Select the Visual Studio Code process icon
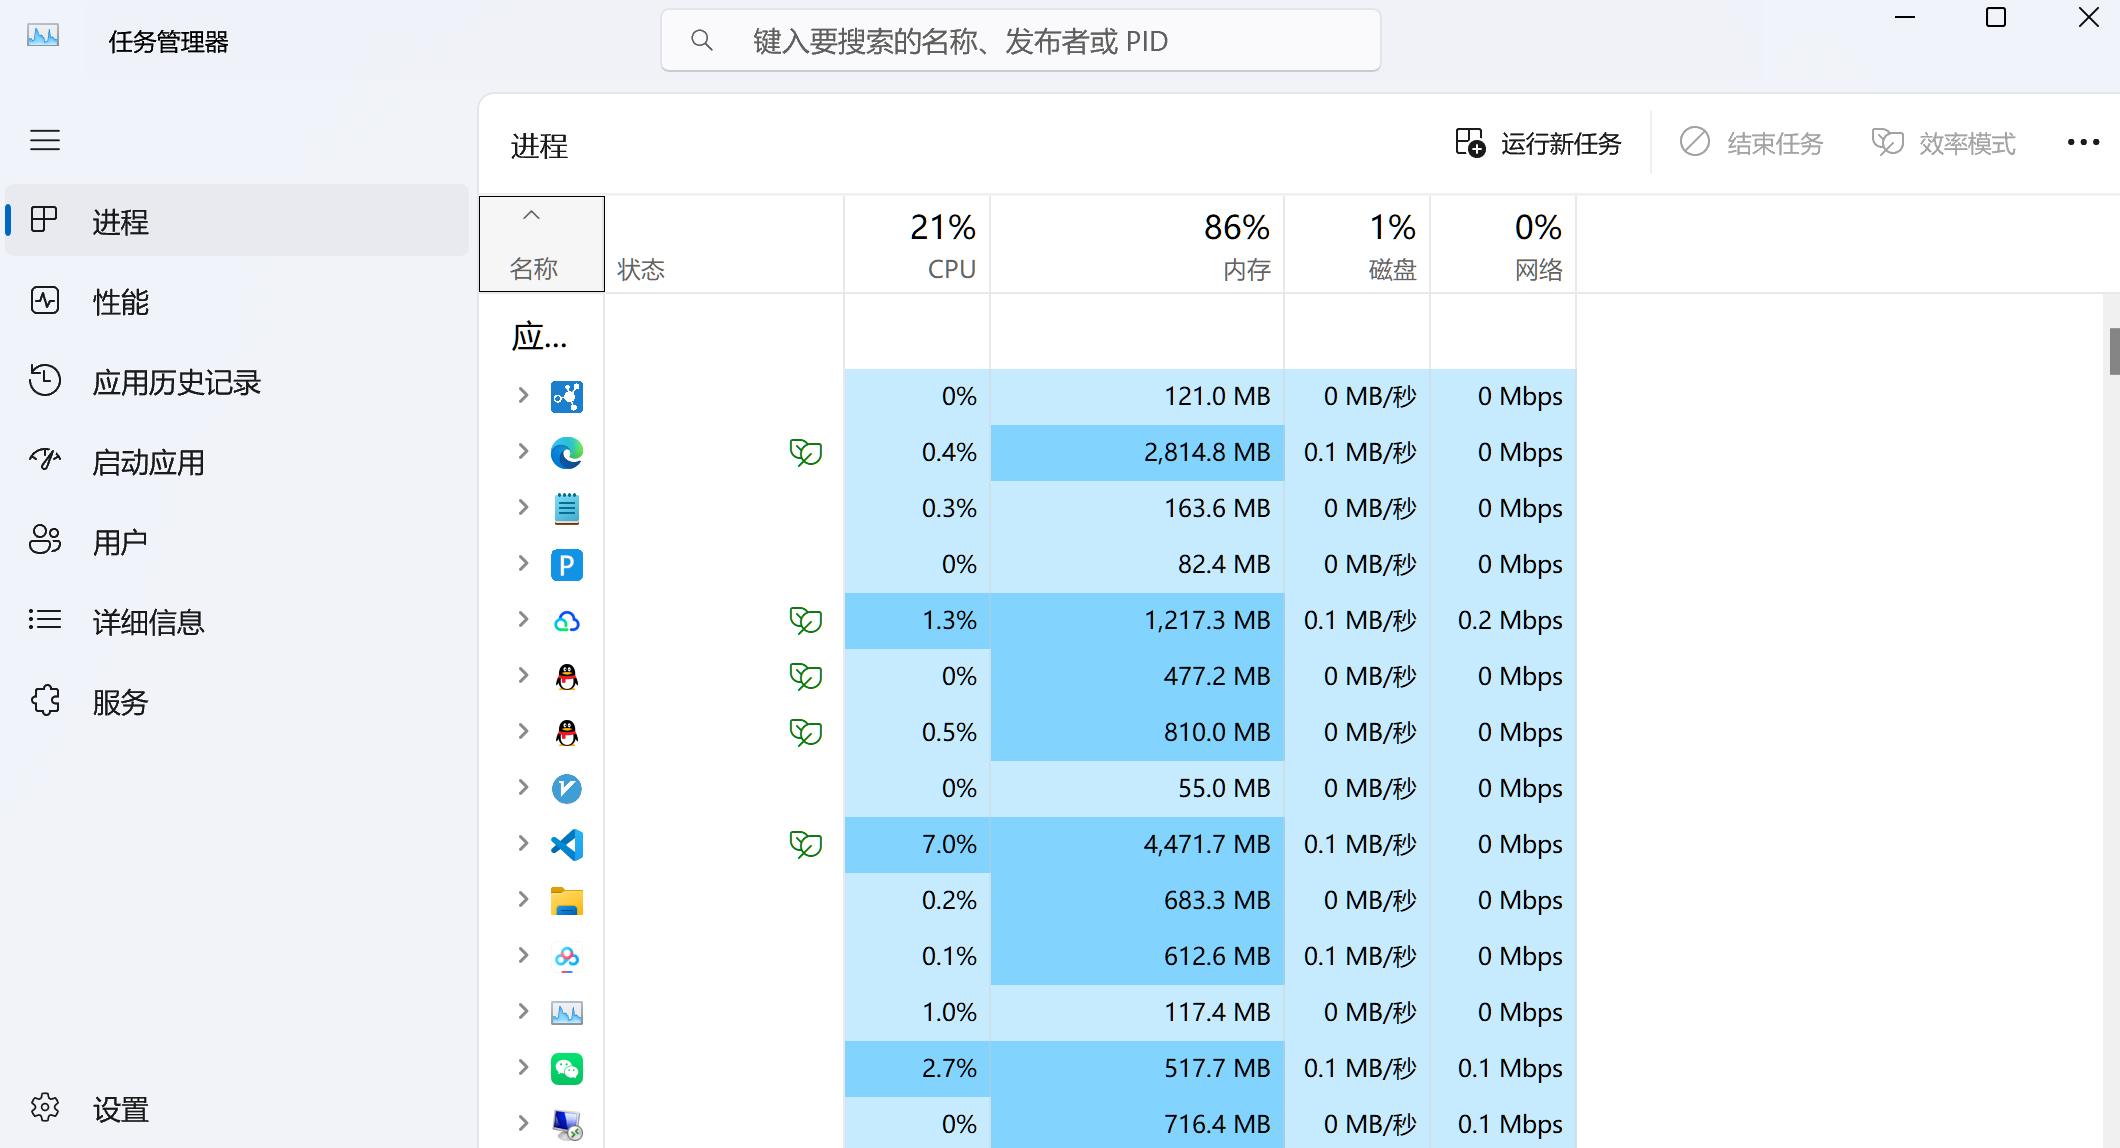The image size is (2120, 1148). (566, 845)
